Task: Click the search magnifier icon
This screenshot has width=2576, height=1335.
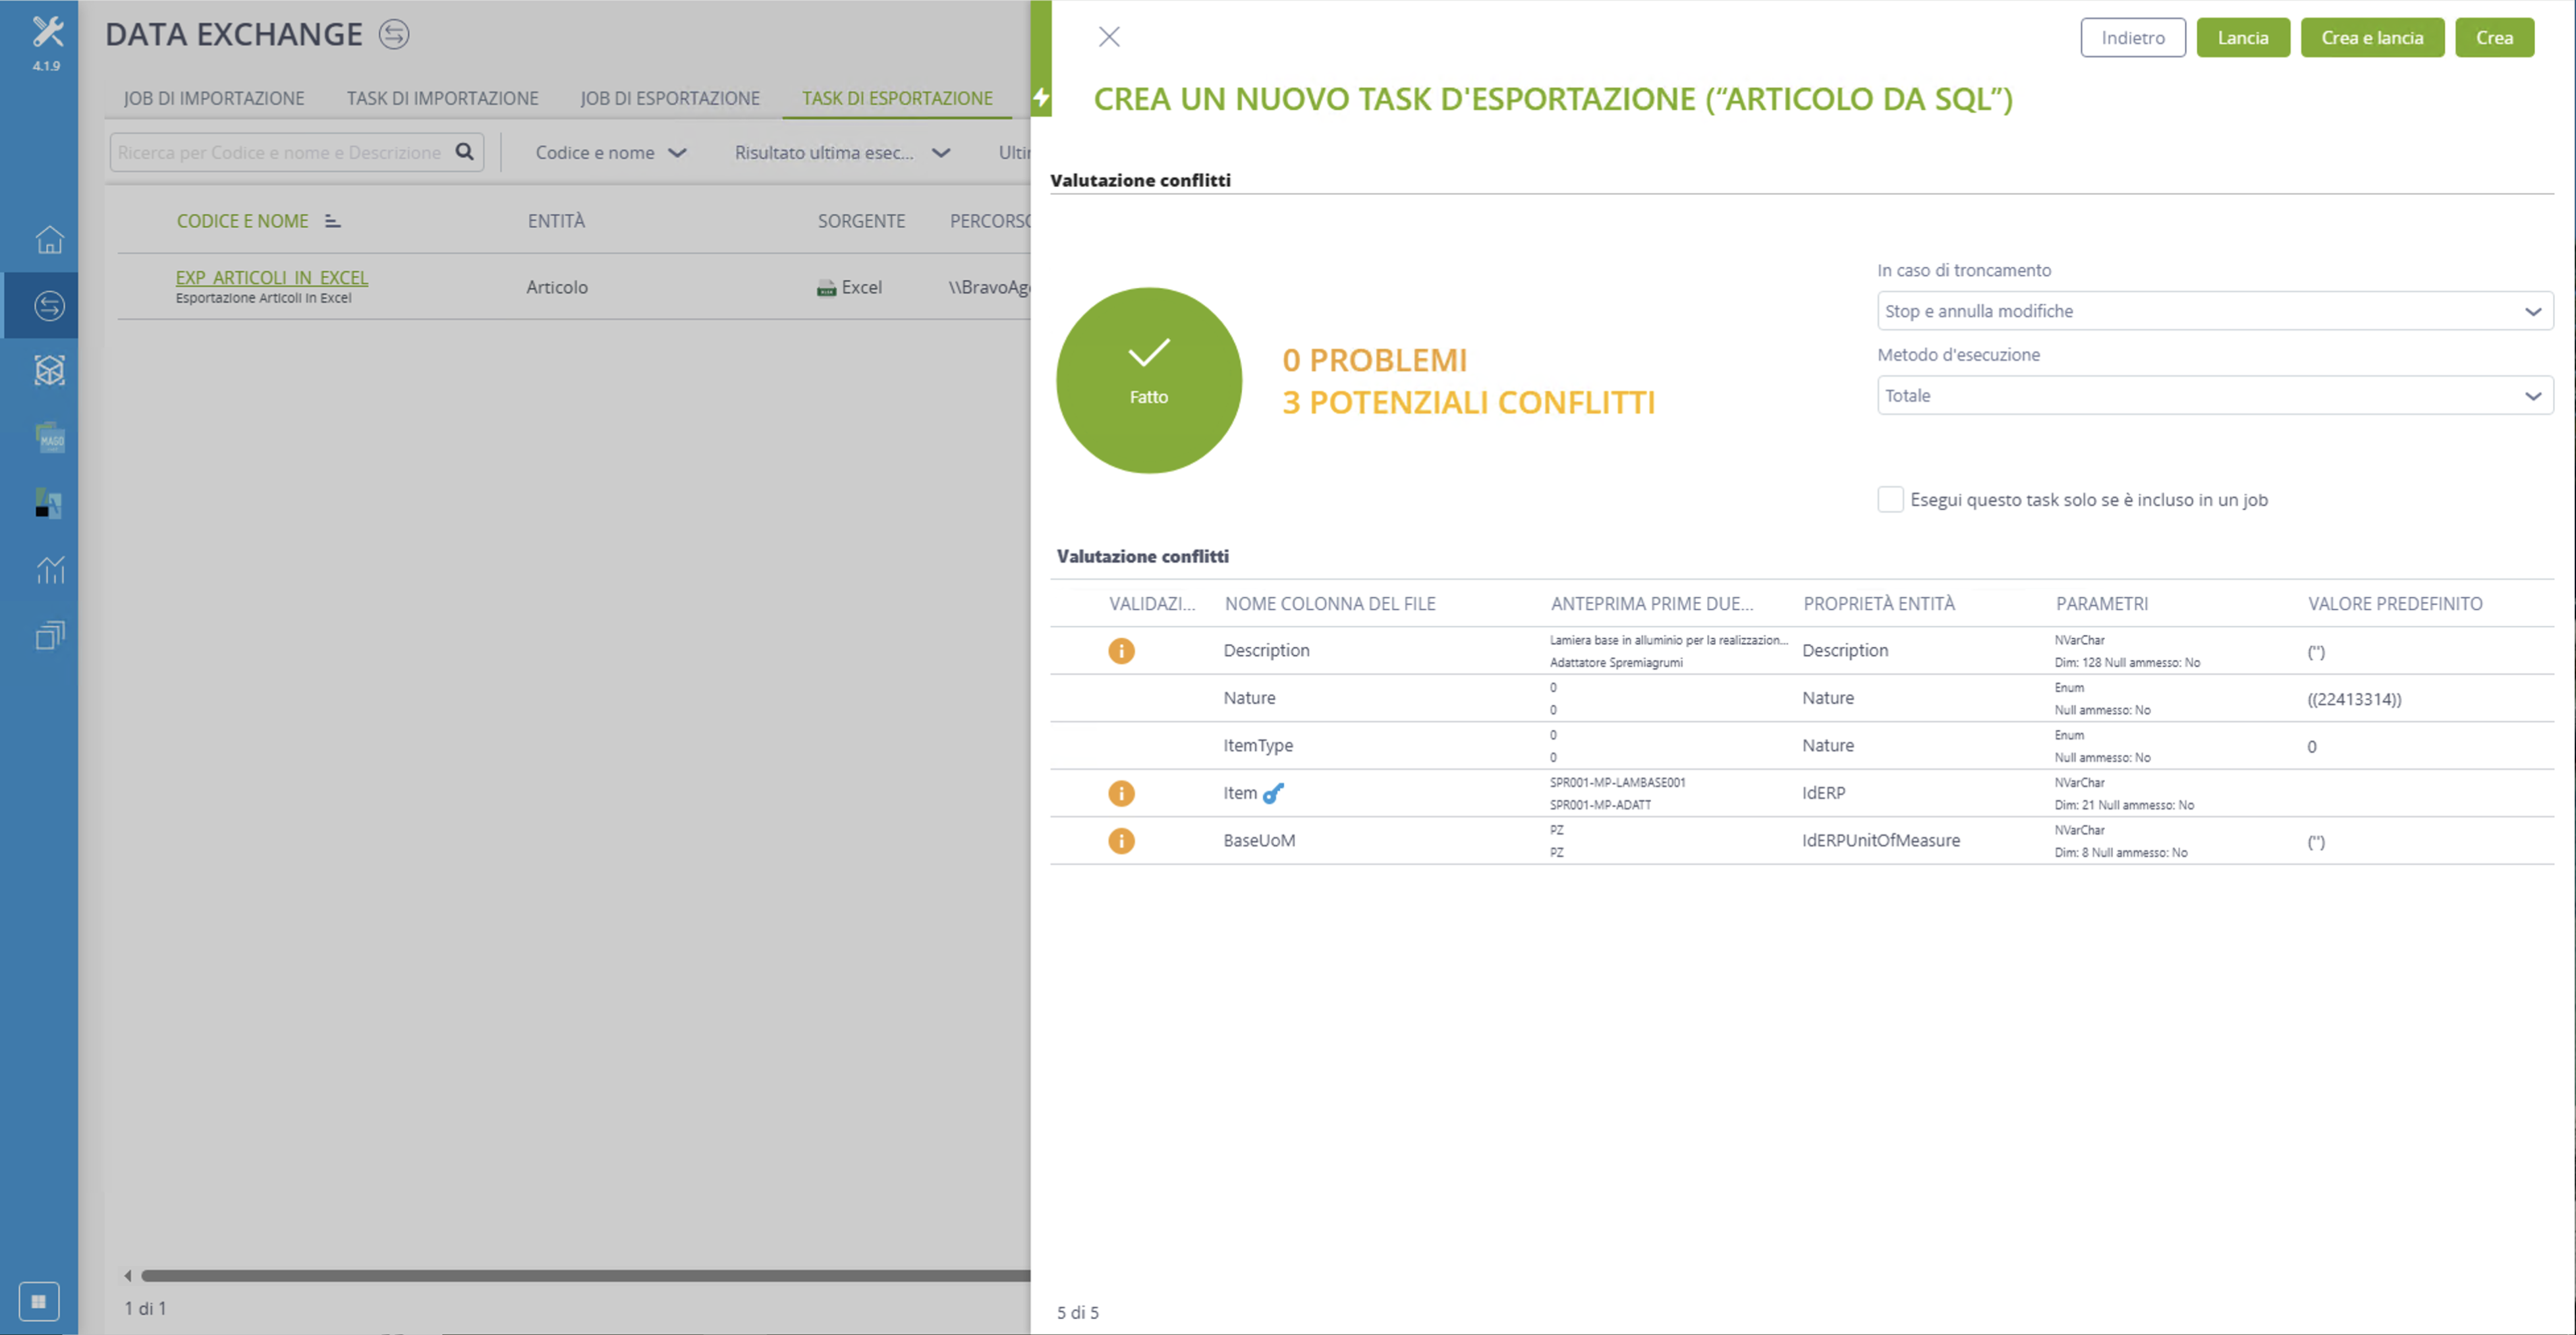Action: [x=464, y=152]
